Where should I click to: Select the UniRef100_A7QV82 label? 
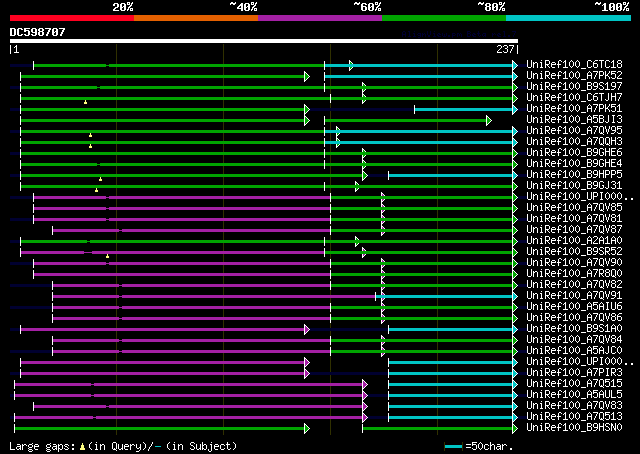pyautogui.click(x=574, y=285)
